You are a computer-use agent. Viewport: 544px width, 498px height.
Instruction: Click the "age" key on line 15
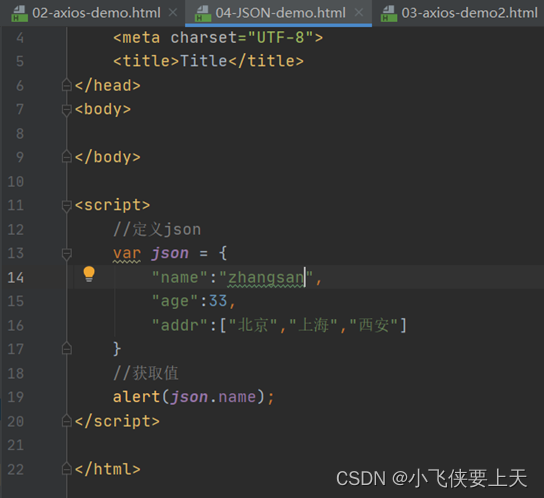coord(175,301)
